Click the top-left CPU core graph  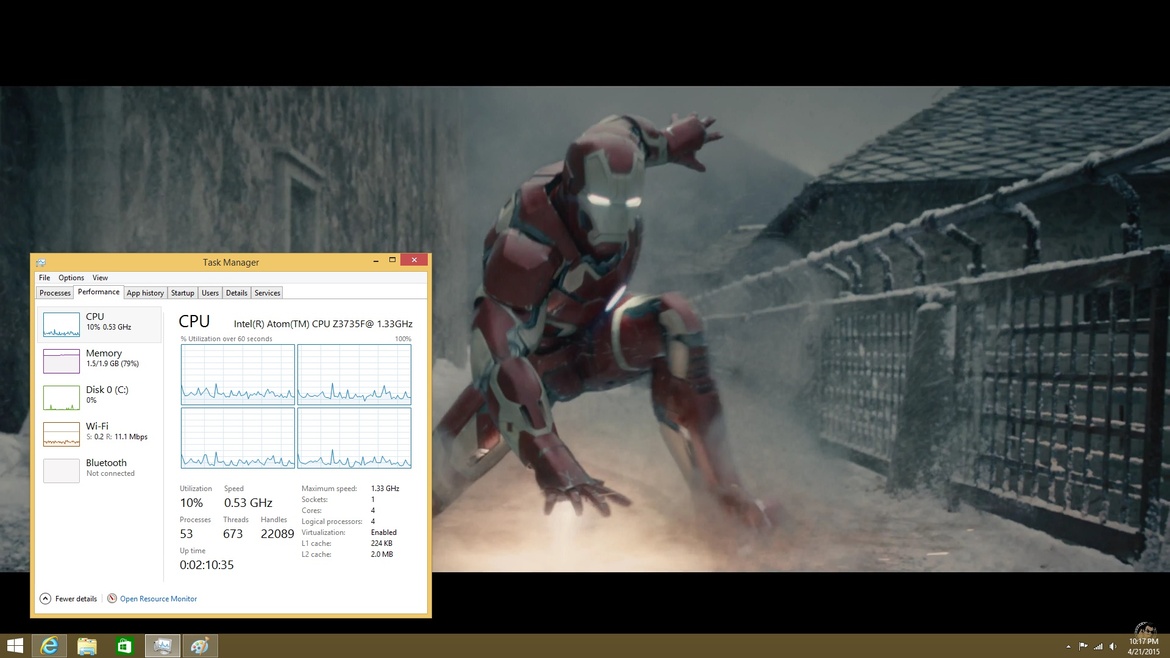pos(238,375)
